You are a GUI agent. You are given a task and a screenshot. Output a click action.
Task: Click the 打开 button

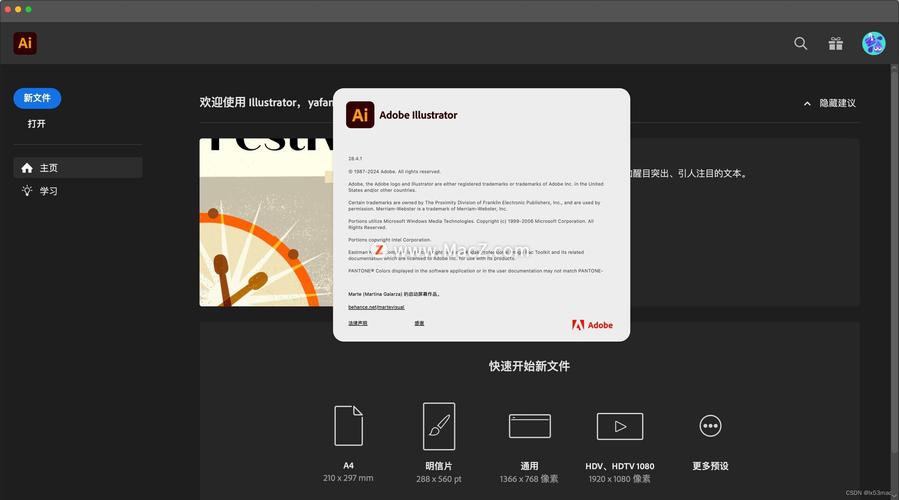37,123
